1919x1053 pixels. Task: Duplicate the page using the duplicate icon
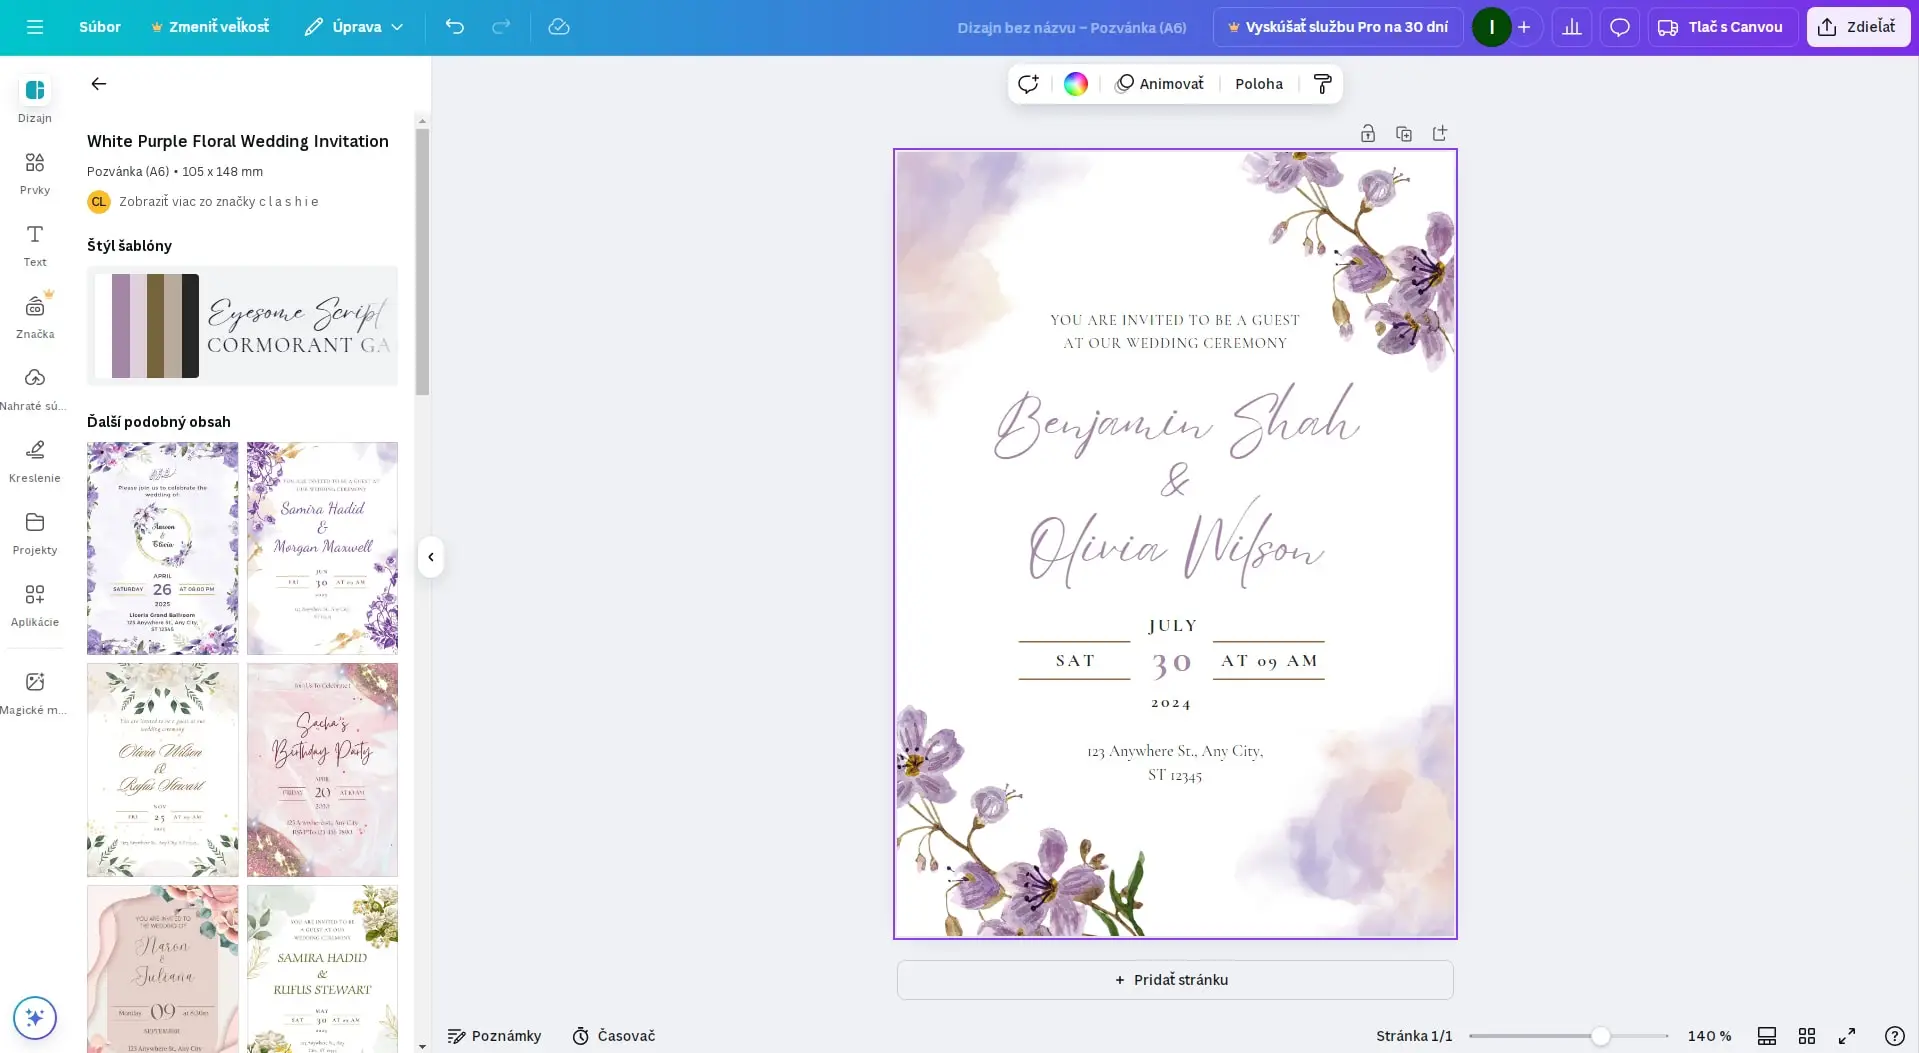coord(1404,134)
